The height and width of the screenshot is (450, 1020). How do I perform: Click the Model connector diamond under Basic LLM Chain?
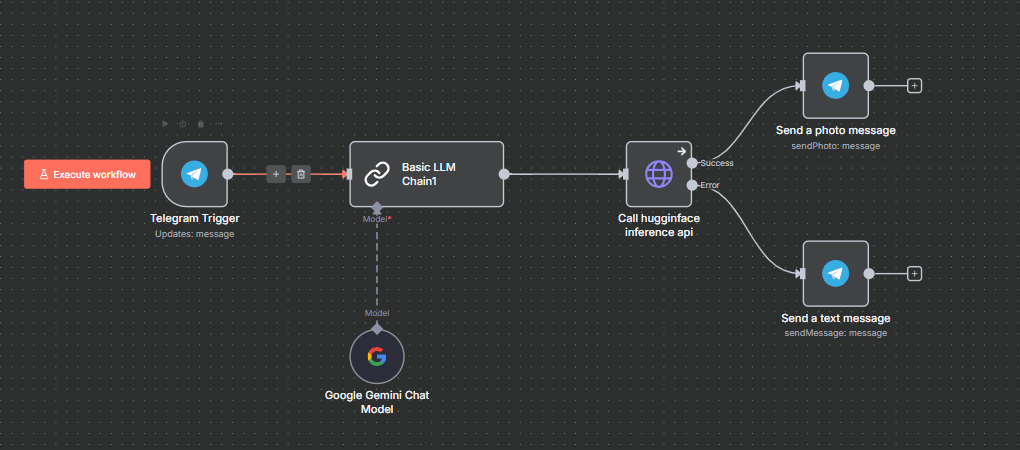377,208
